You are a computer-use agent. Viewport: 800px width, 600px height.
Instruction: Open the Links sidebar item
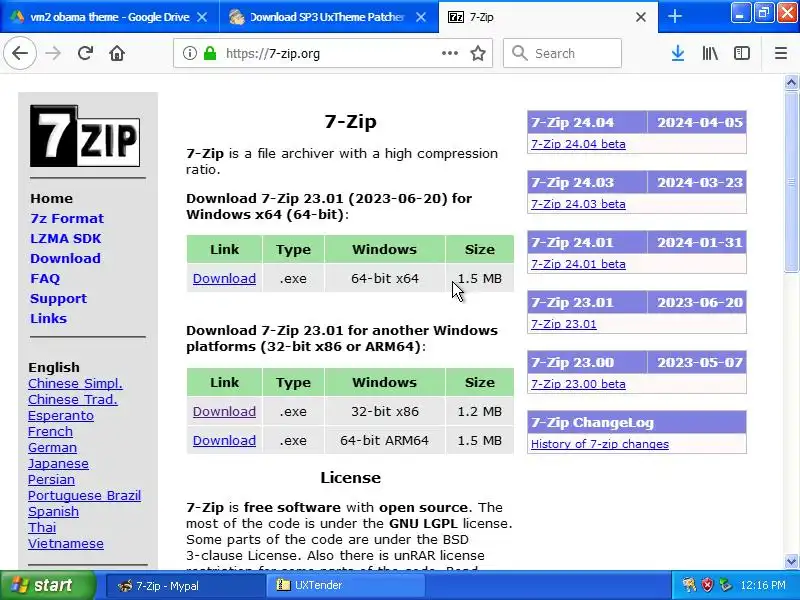click(x=48, y=318)
